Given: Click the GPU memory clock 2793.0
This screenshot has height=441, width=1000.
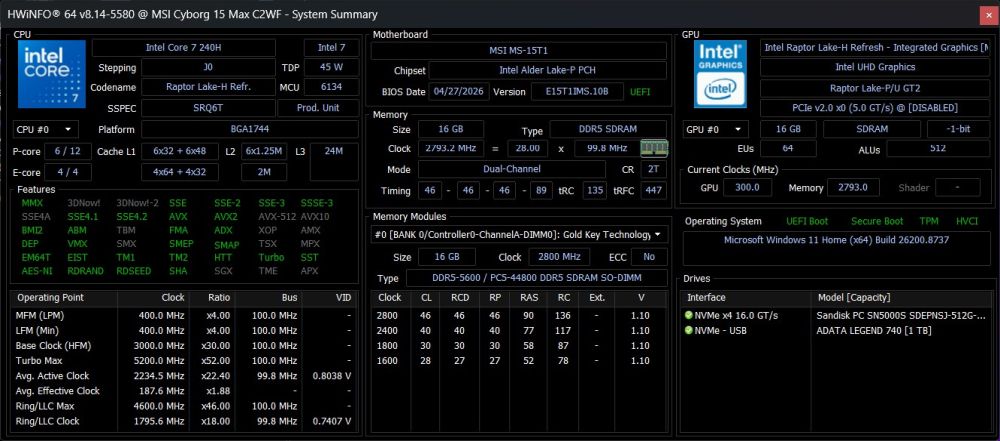Looking at the screenshot, I should 855,188.
